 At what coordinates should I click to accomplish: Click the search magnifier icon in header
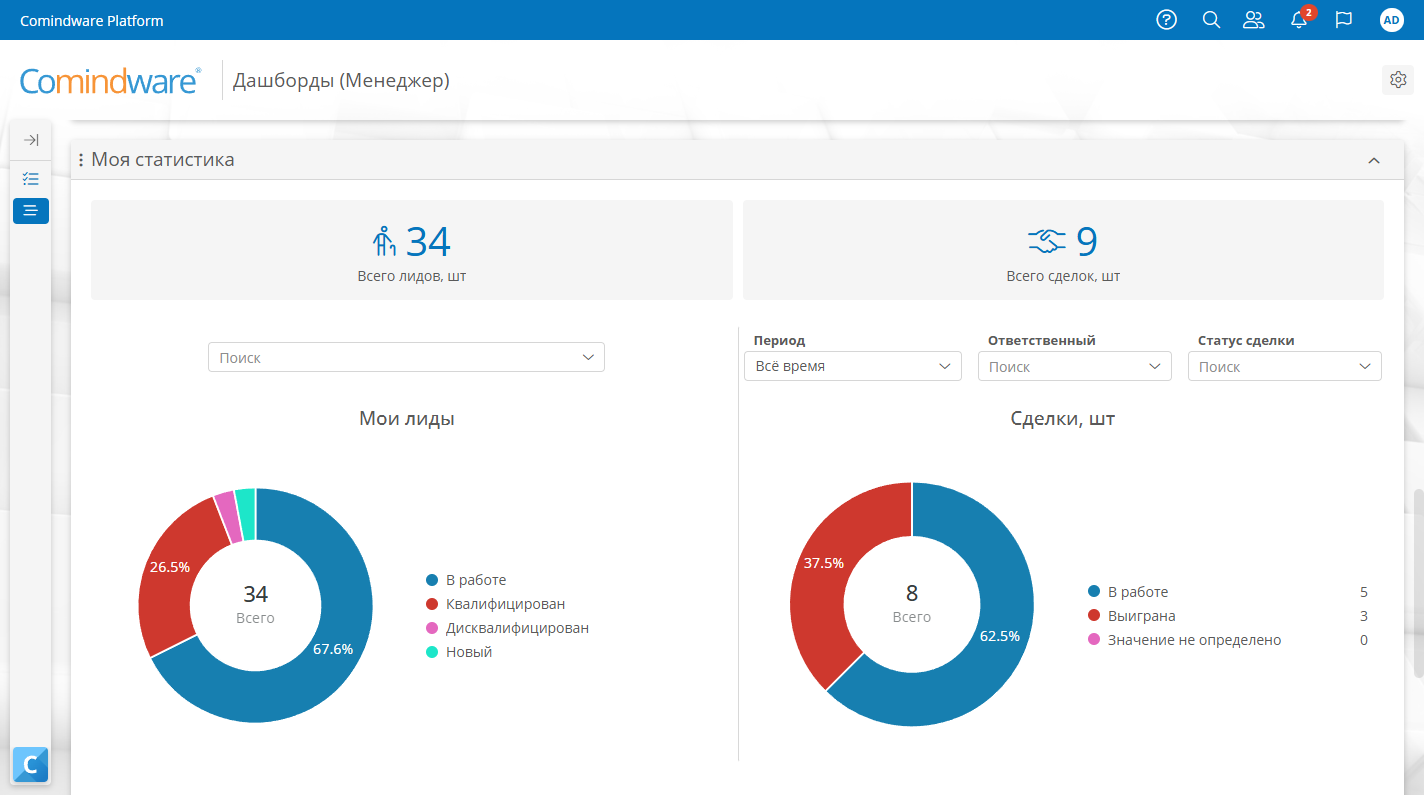[1211, 20]
